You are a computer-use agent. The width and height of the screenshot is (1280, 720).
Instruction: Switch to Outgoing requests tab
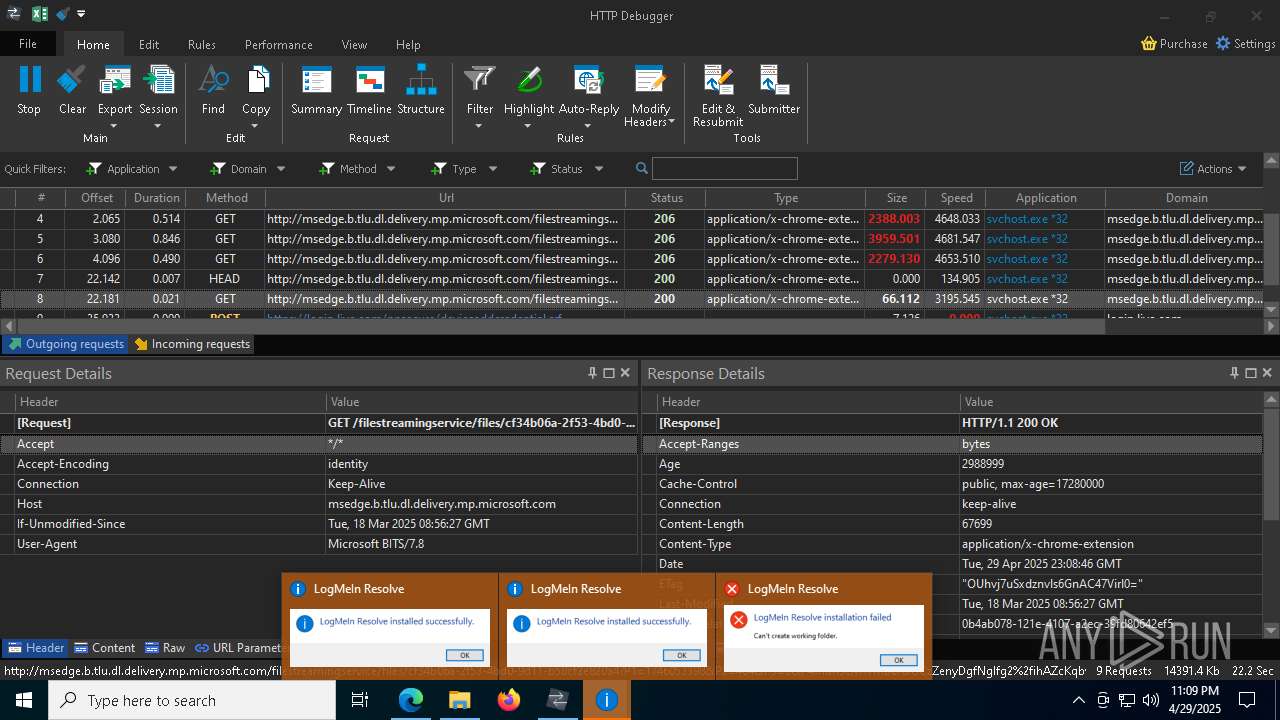click(x=65, y=344)
